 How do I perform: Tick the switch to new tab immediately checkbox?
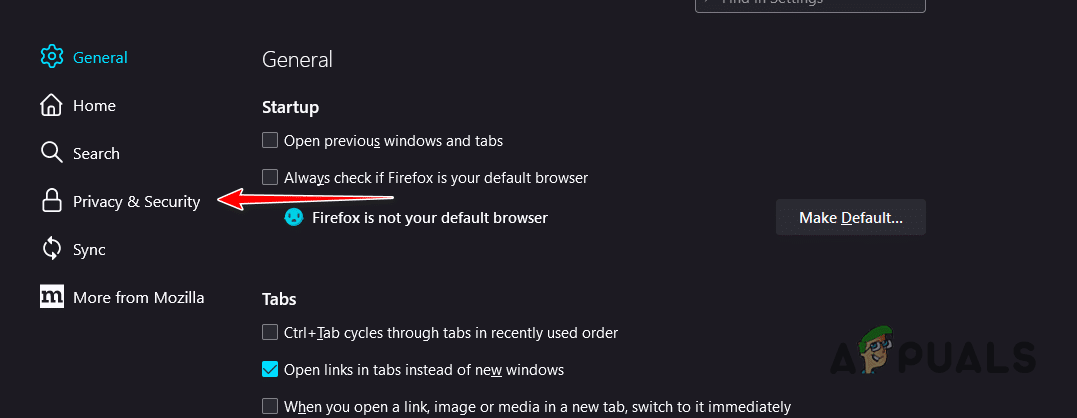tap(270, 406)
